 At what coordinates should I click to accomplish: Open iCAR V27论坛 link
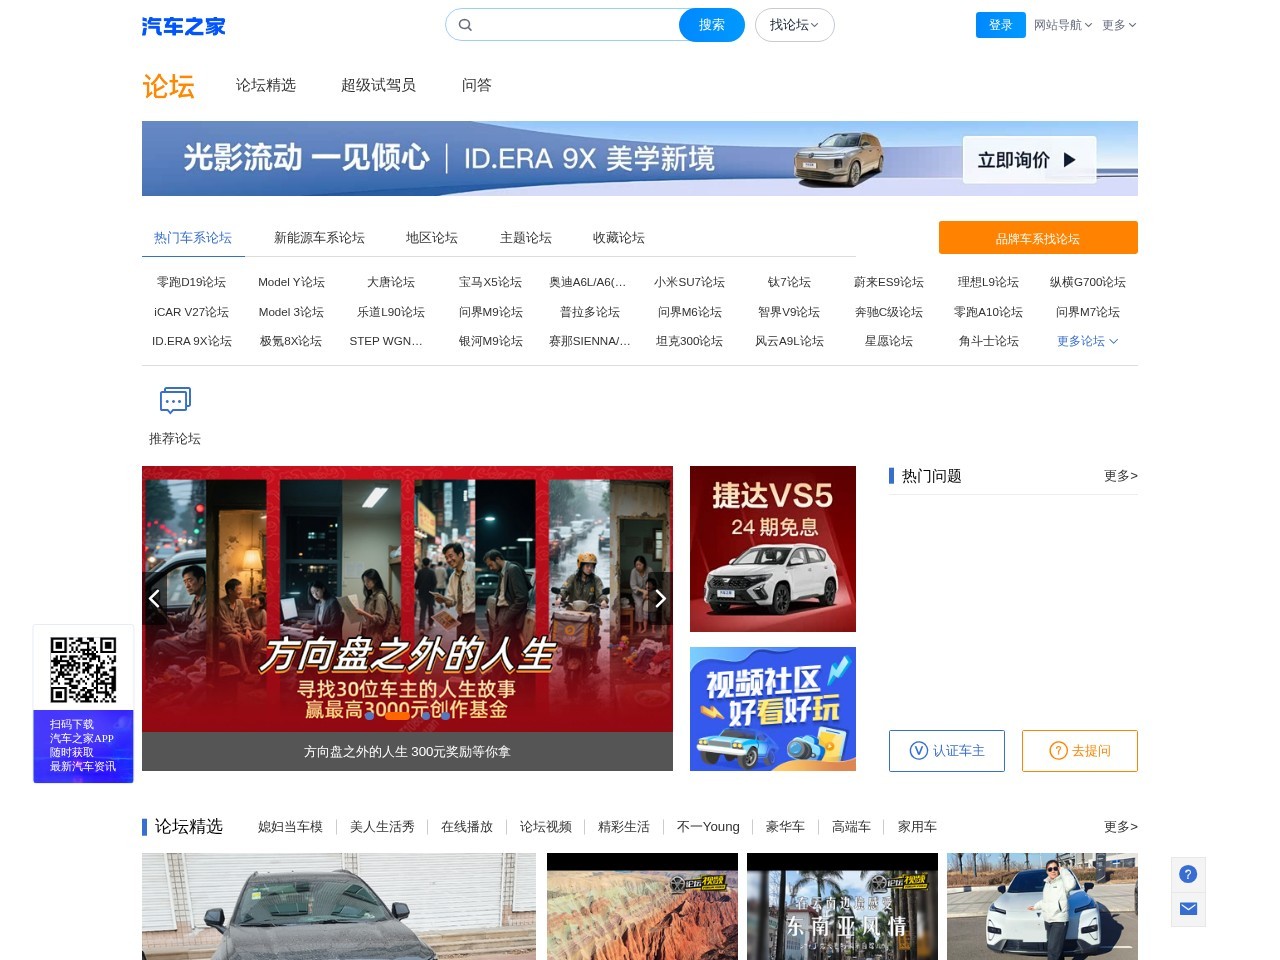pos(191,312)
